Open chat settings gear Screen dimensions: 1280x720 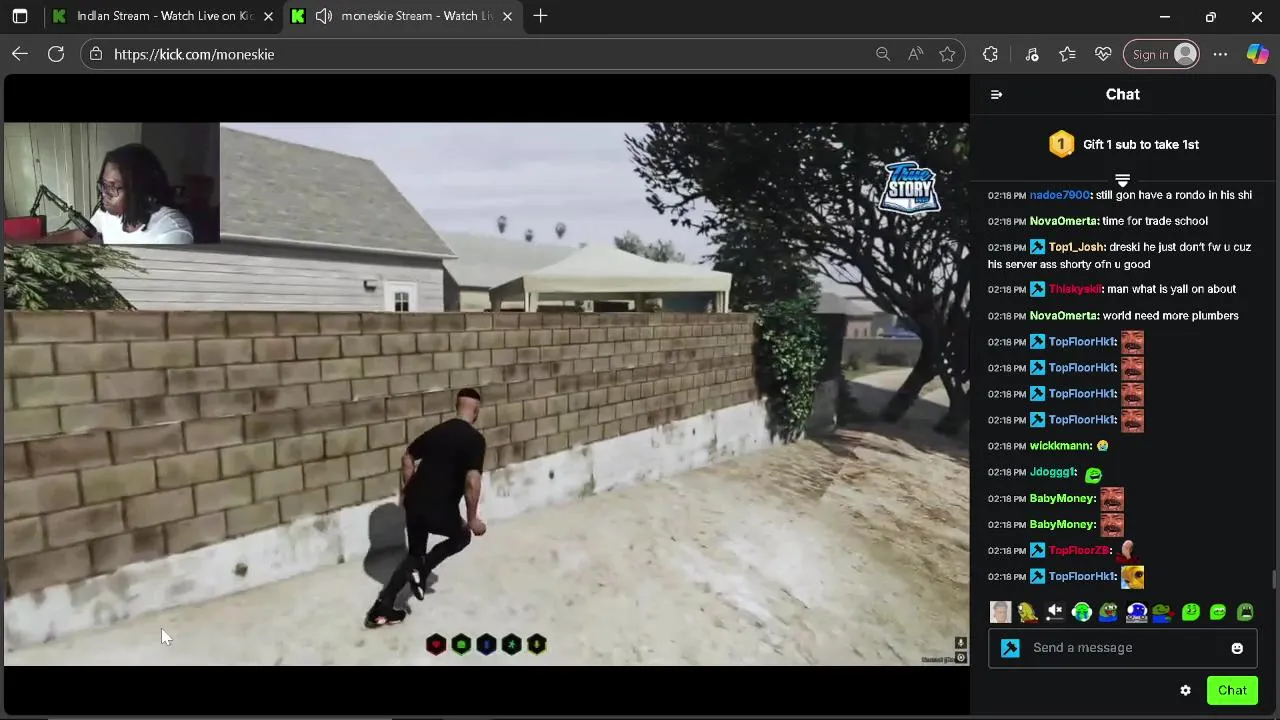tap(1185, 690)
